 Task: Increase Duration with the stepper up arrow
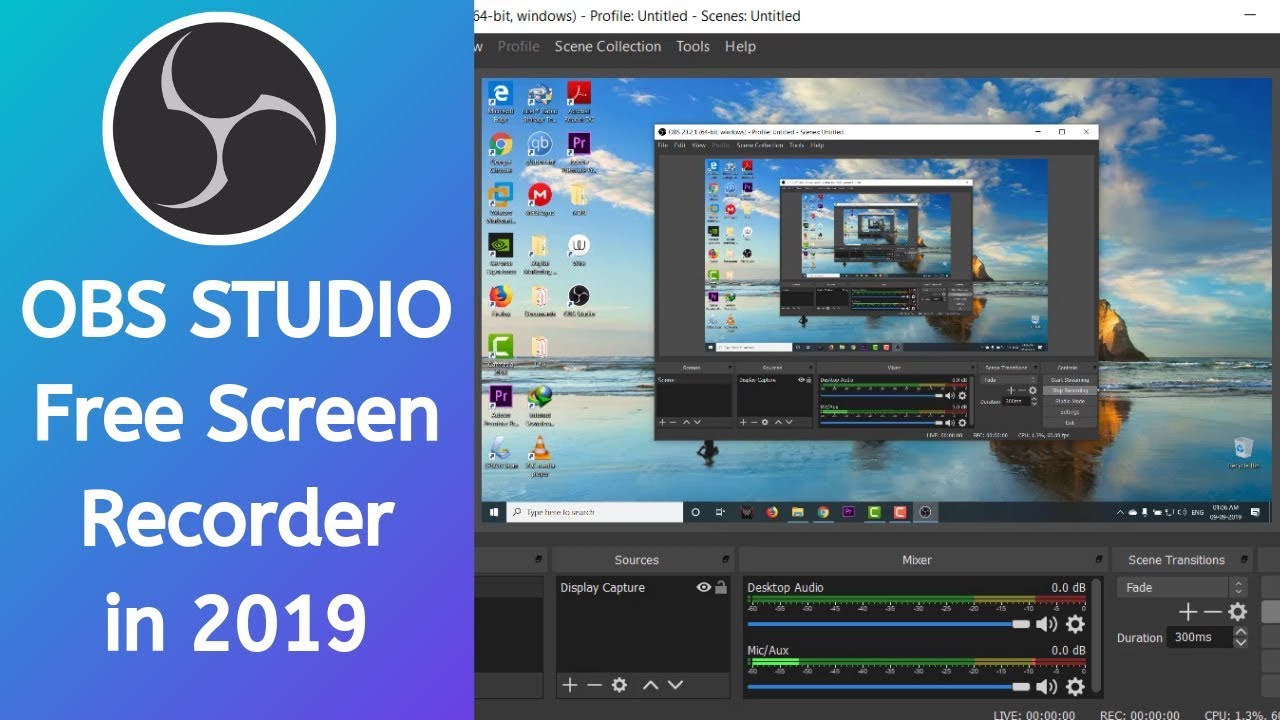click(x=1241, y=632)
